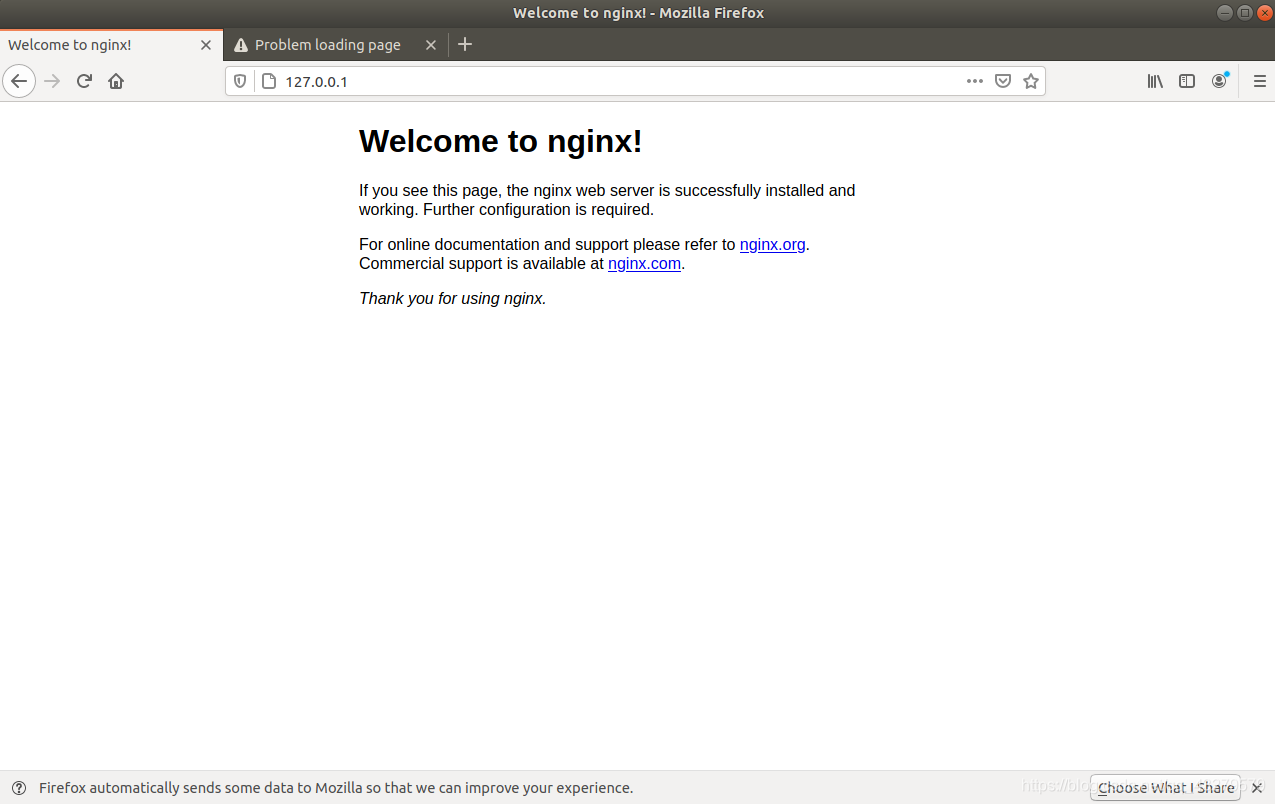The height and width of the screenshot is (804, 1275).
Task: Bookmark this page with star icon
Action: point(1031,81)
